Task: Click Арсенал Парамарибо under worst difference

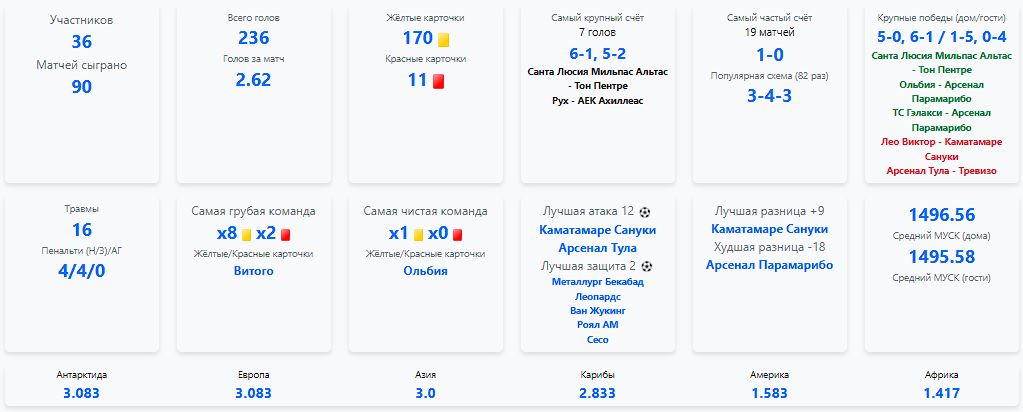Action: (x=770, y=265)
